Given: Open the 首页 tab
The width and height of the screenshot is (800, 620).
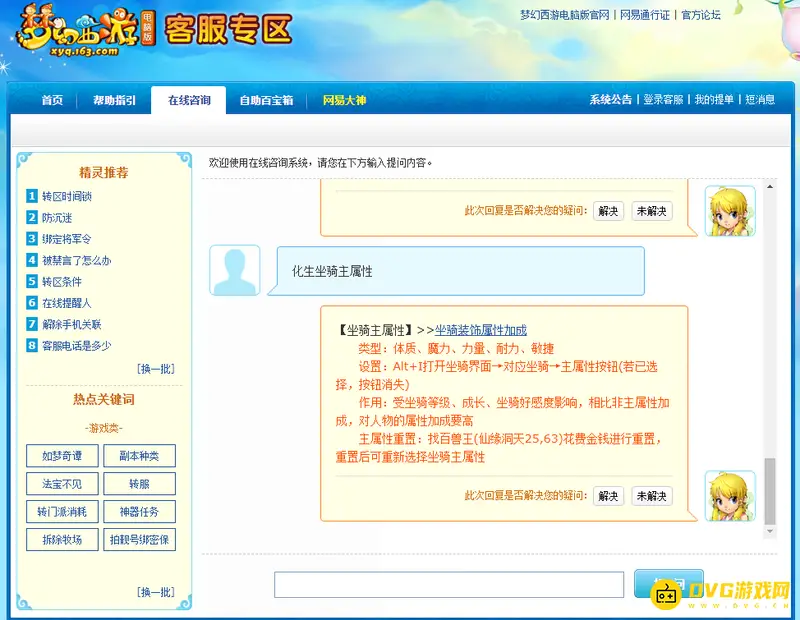Looking at the screenshot, I should 52,100.
